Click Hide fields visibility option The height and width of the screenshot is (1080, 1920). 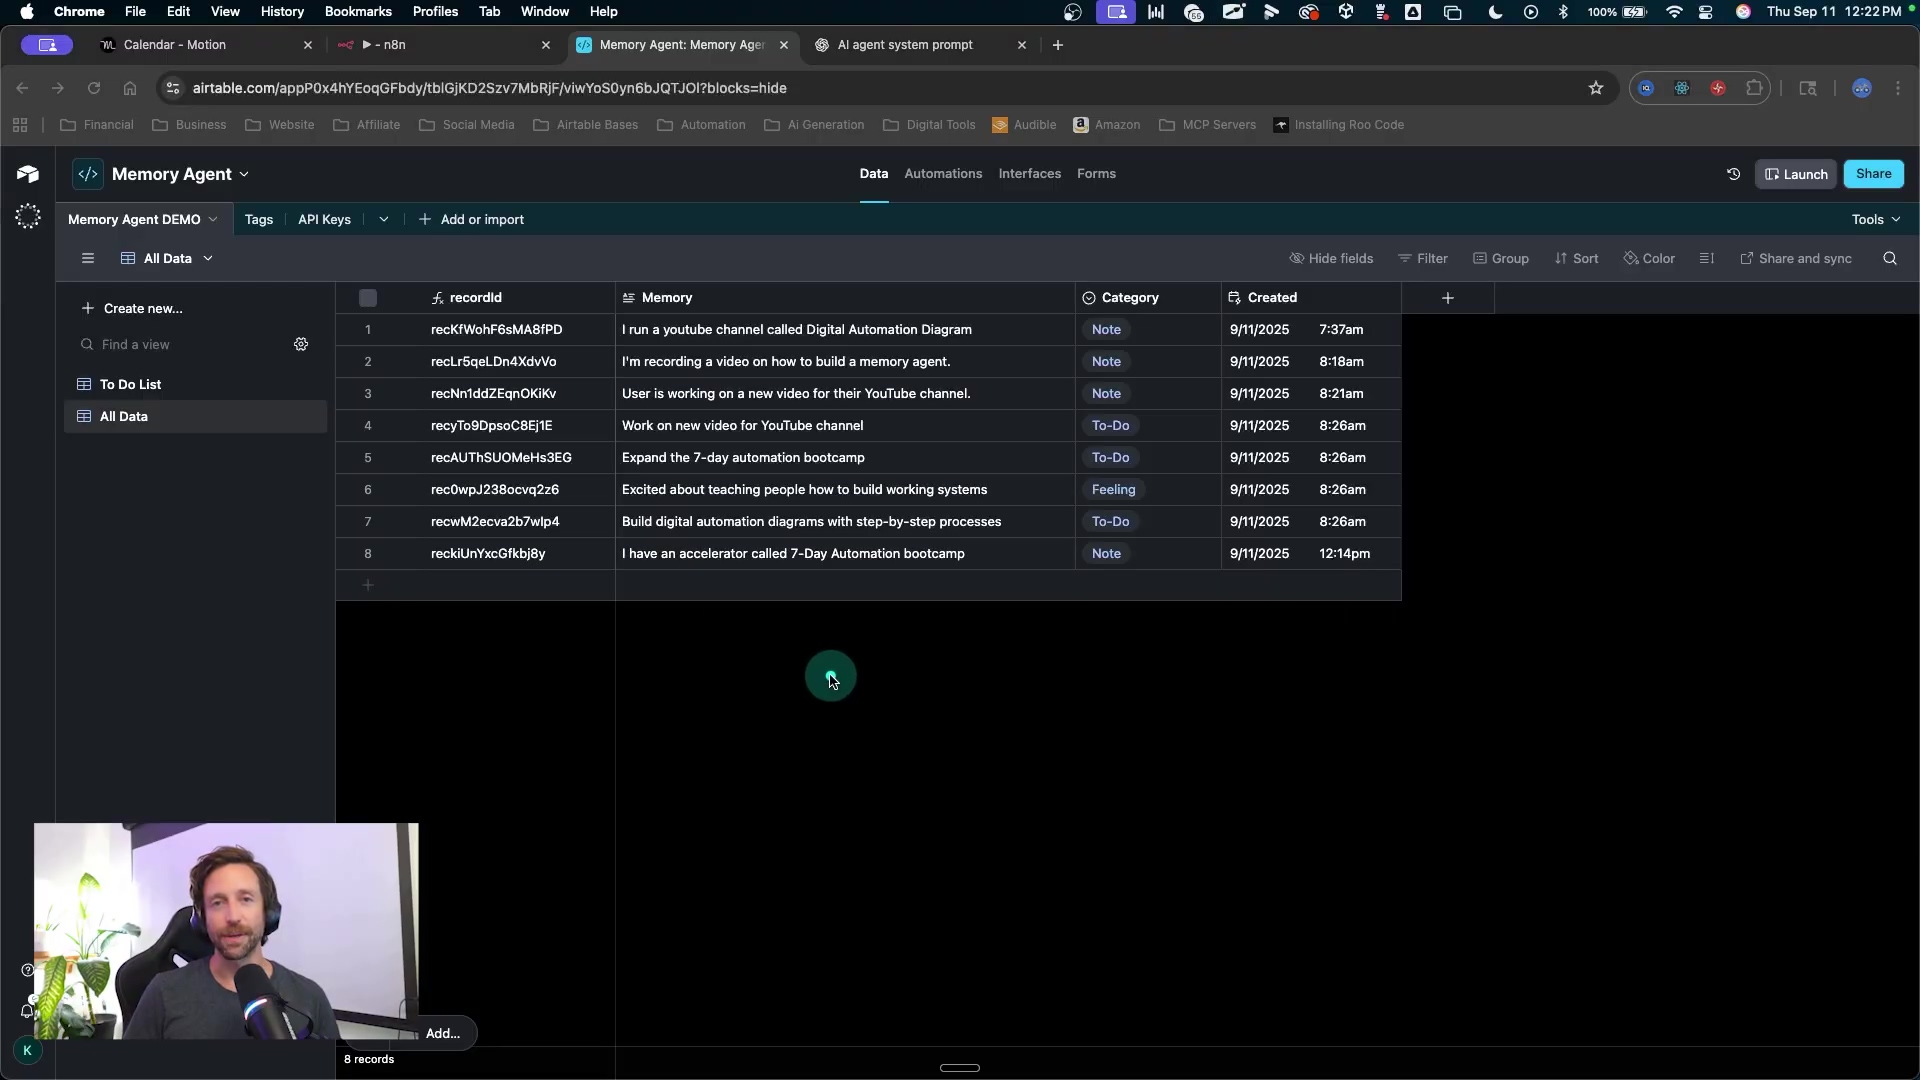point(1331,258)
